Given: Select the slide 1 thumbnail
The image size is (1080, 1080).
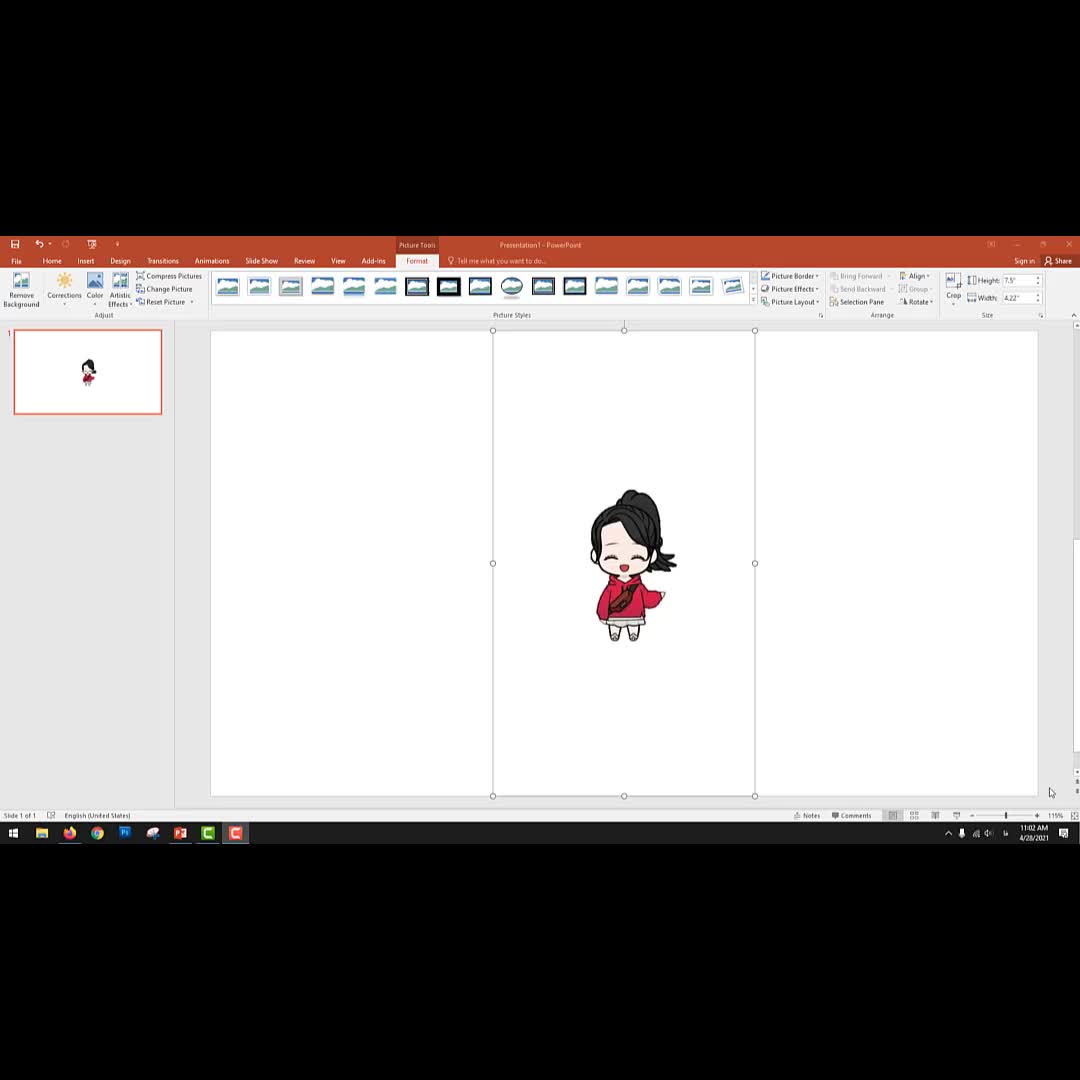Looking at the screenshot, I should coord(88,372).
